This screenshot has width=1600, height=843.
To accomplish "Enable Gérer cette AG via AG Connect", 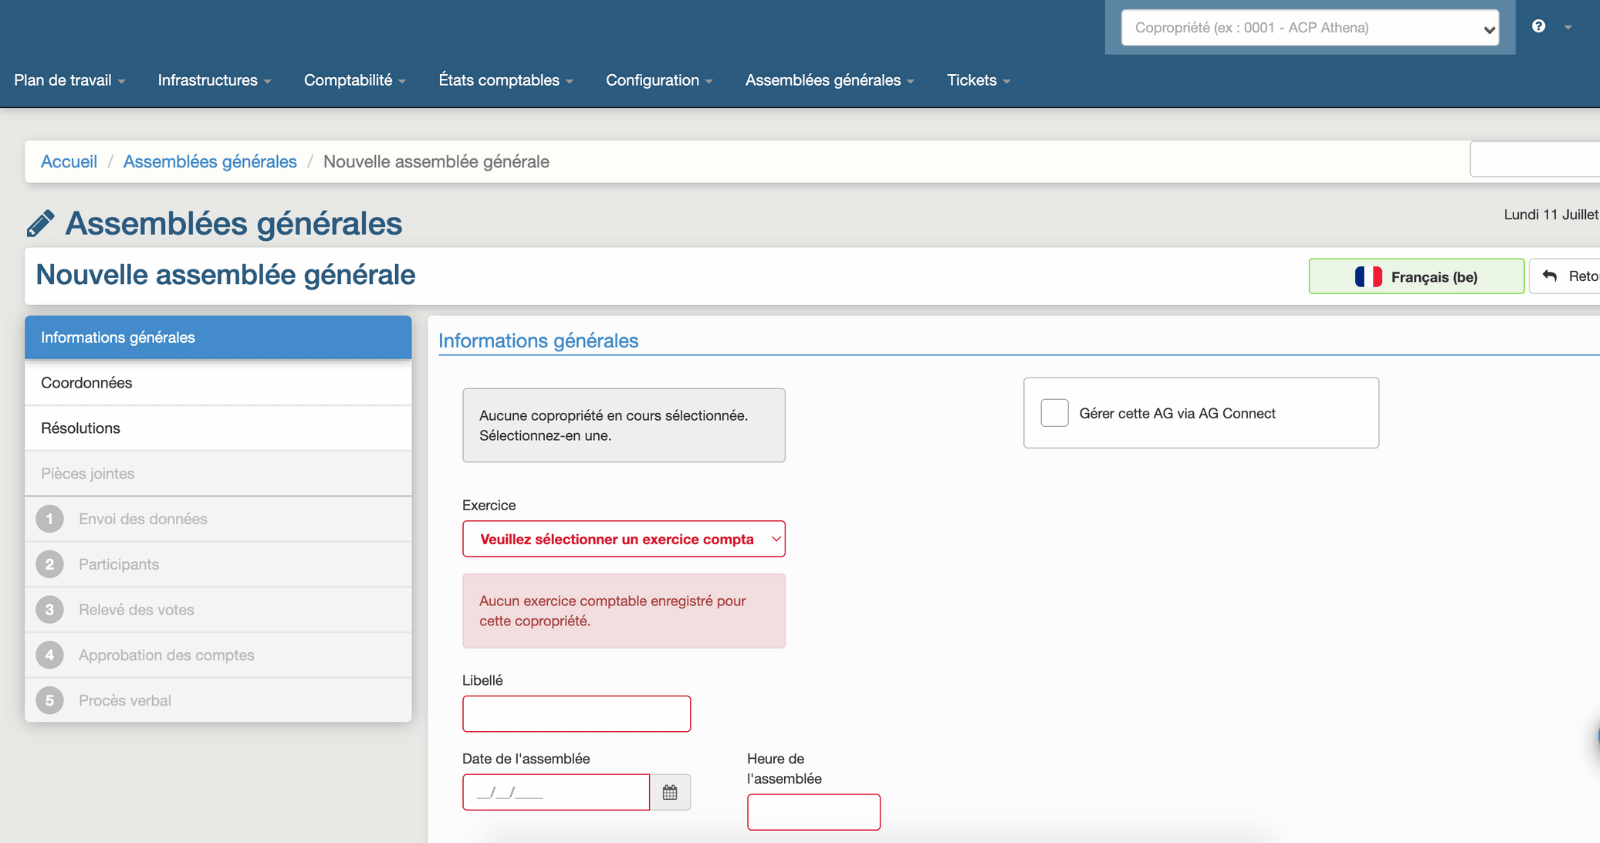I will tap(1054, 413).
